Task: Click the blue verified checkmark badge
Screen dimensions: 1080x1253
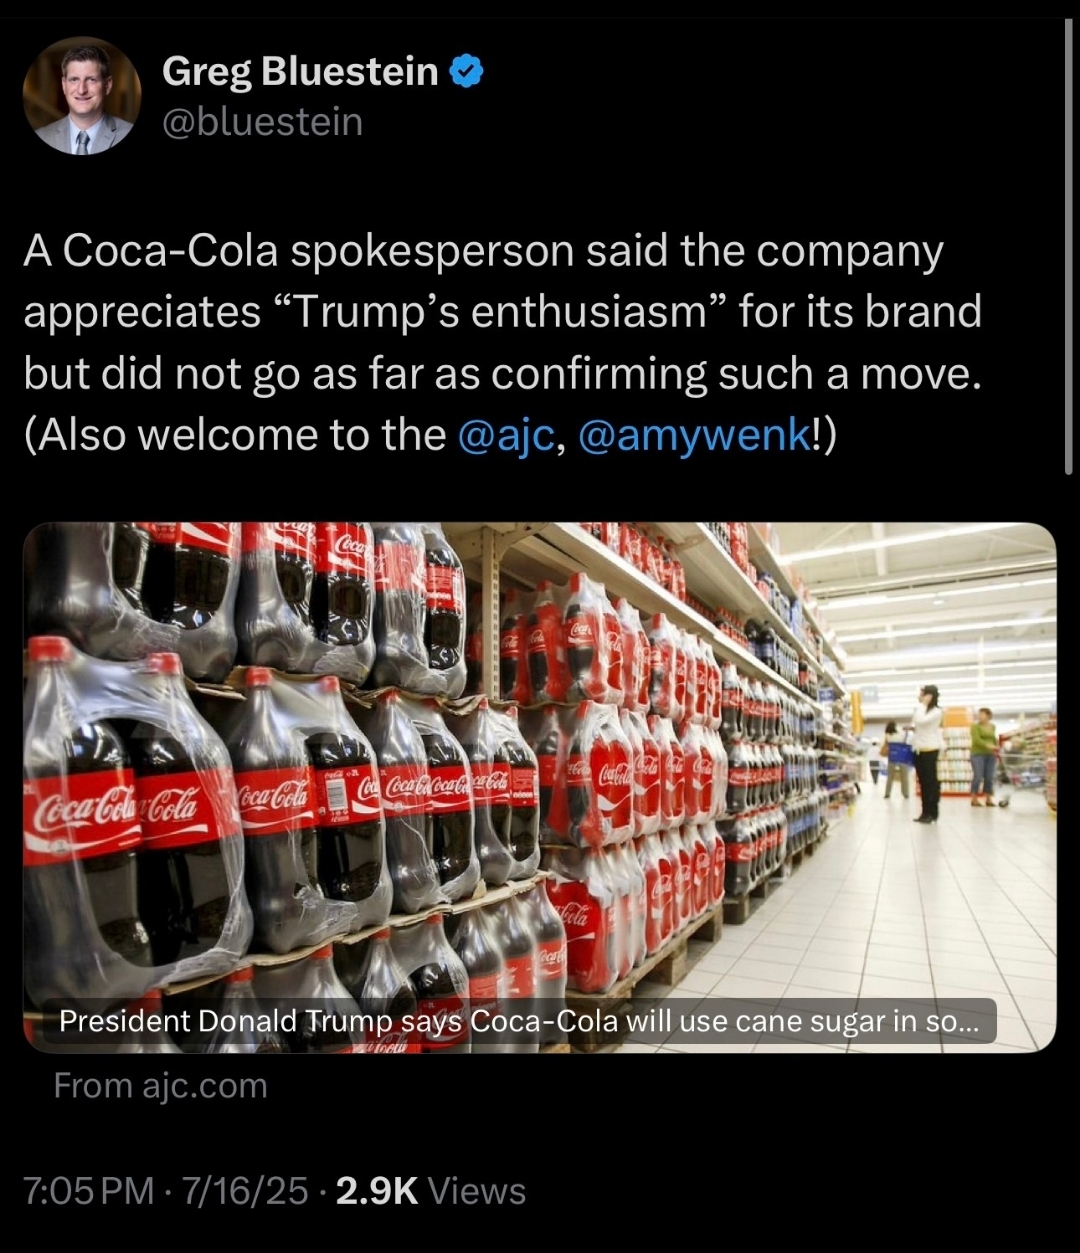Action: (466, 71)
